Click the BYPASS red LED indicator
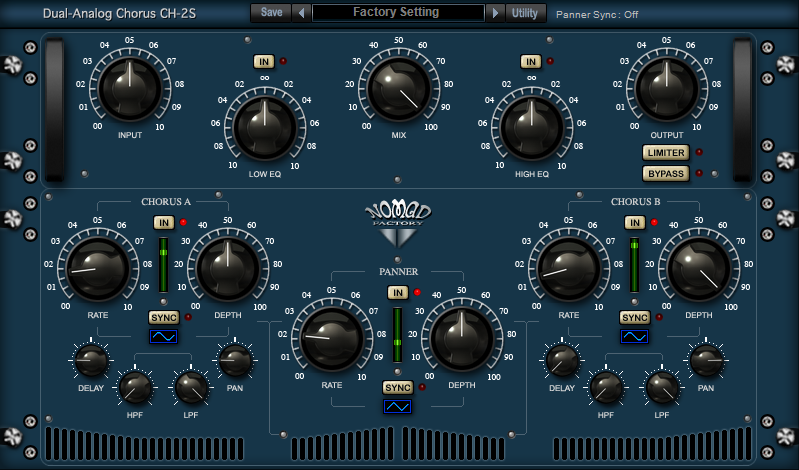 coord(699,173)
